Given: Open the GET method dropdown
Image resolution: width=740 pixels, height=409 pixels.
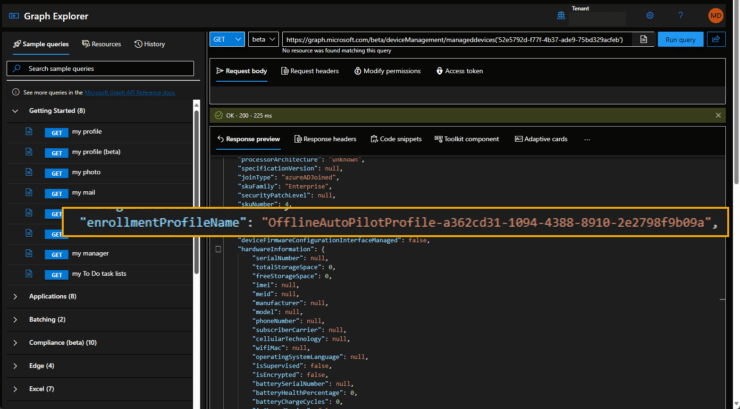Looking at the screenshot, I should (227, 39).
